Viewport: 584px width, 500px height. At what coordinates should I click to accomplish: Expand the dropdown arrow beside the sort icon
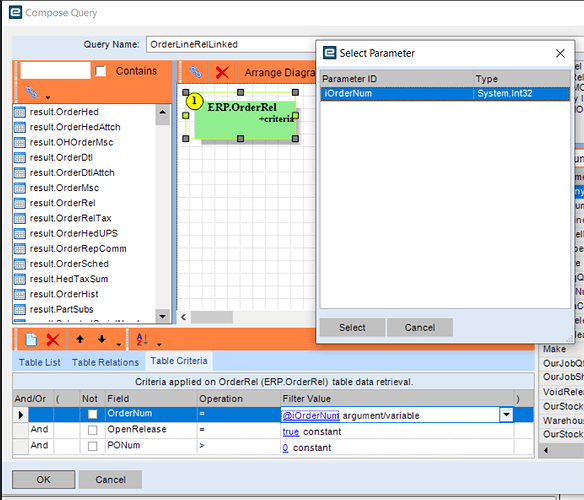click(x=159, y=344)
